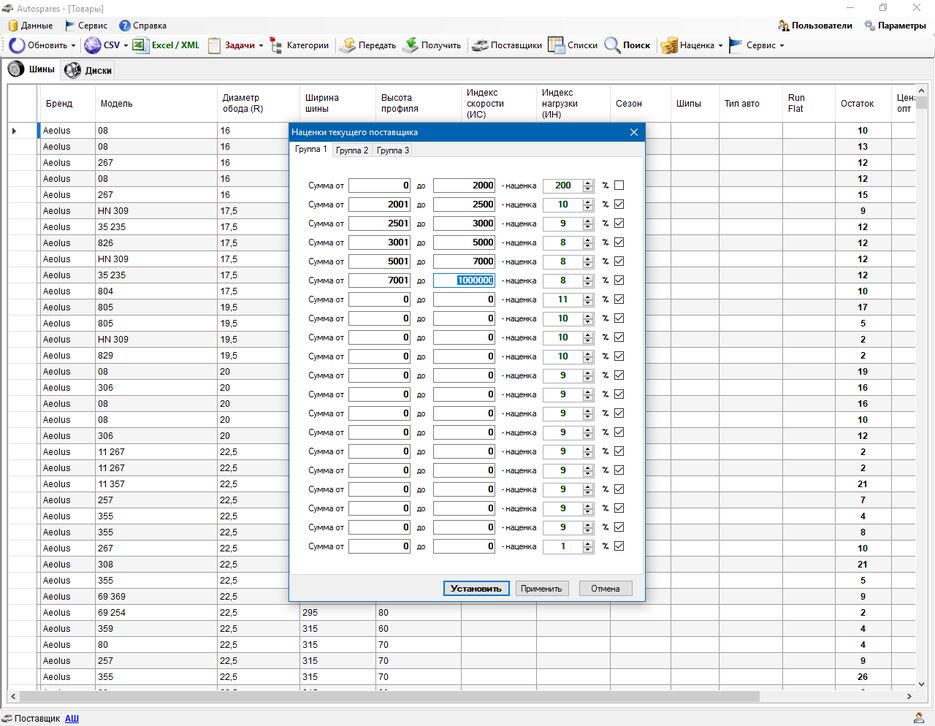Open Пользователи users icon

[x=784, y=26]
